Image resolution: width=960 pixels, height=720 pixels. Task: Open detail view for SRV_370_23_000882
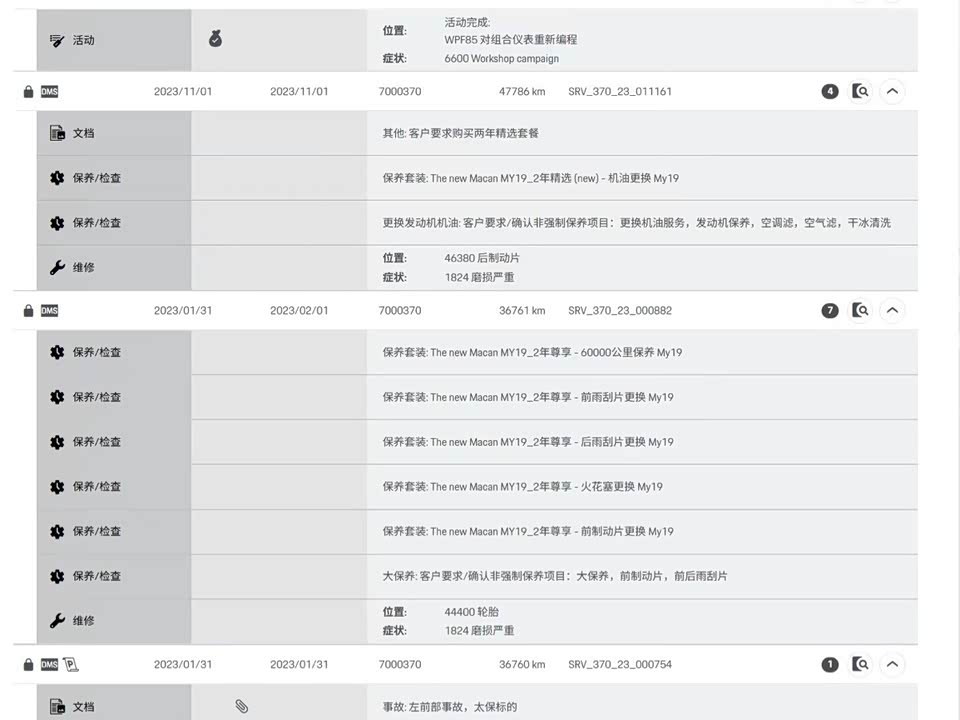tap(860, 310)
